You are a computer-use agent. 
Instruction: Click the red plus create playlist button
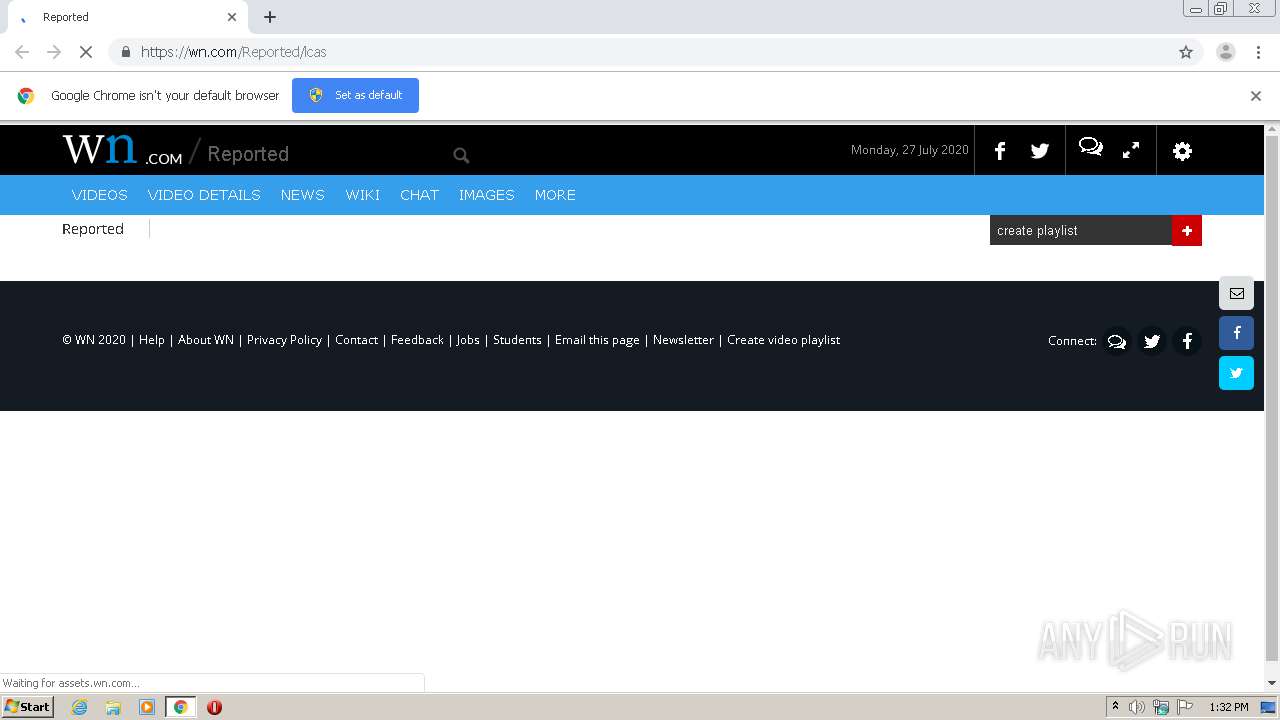1187,230
